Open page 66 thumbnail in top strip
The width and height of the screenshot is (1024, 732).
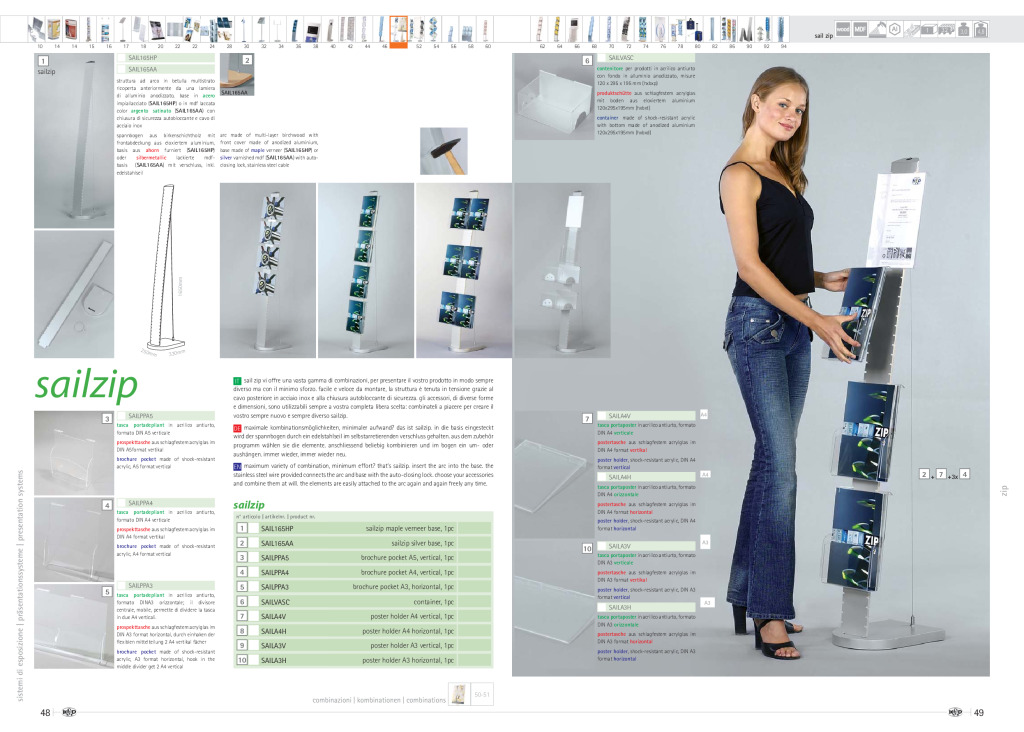(574, 29)
